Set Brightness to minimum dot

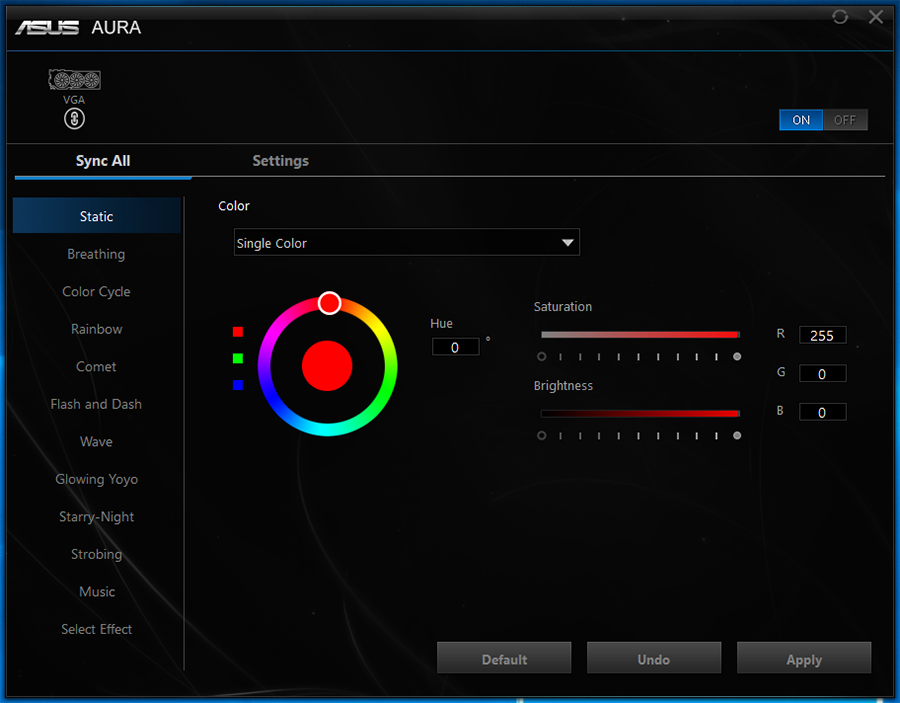click(x=541, y=436)
